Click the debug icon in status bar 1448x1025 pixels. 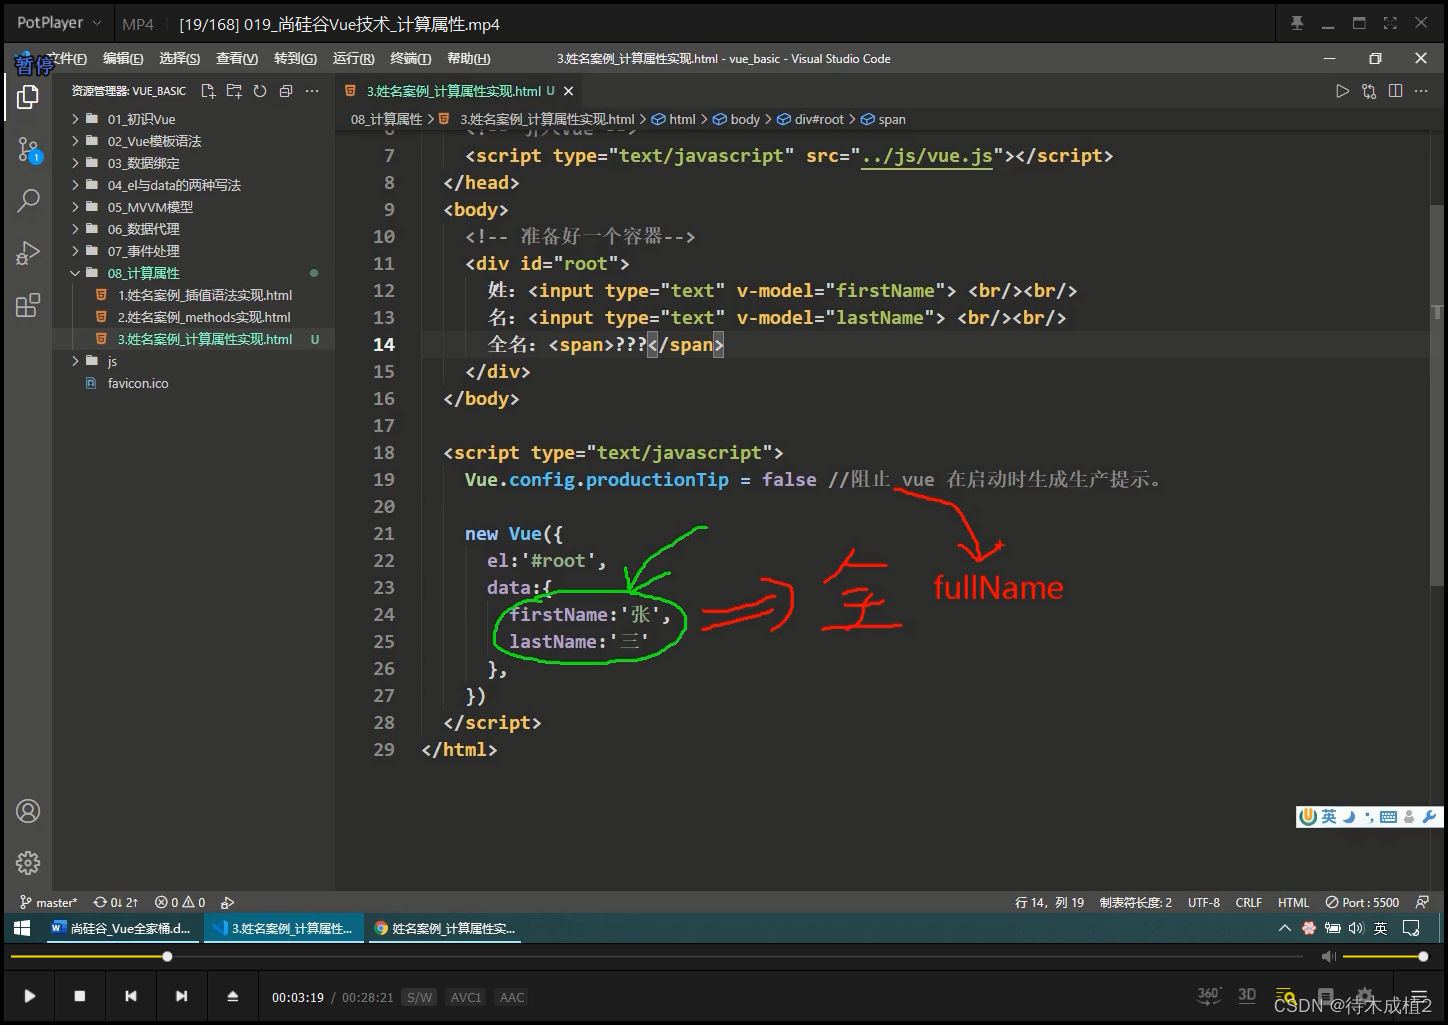click(227, 902)
